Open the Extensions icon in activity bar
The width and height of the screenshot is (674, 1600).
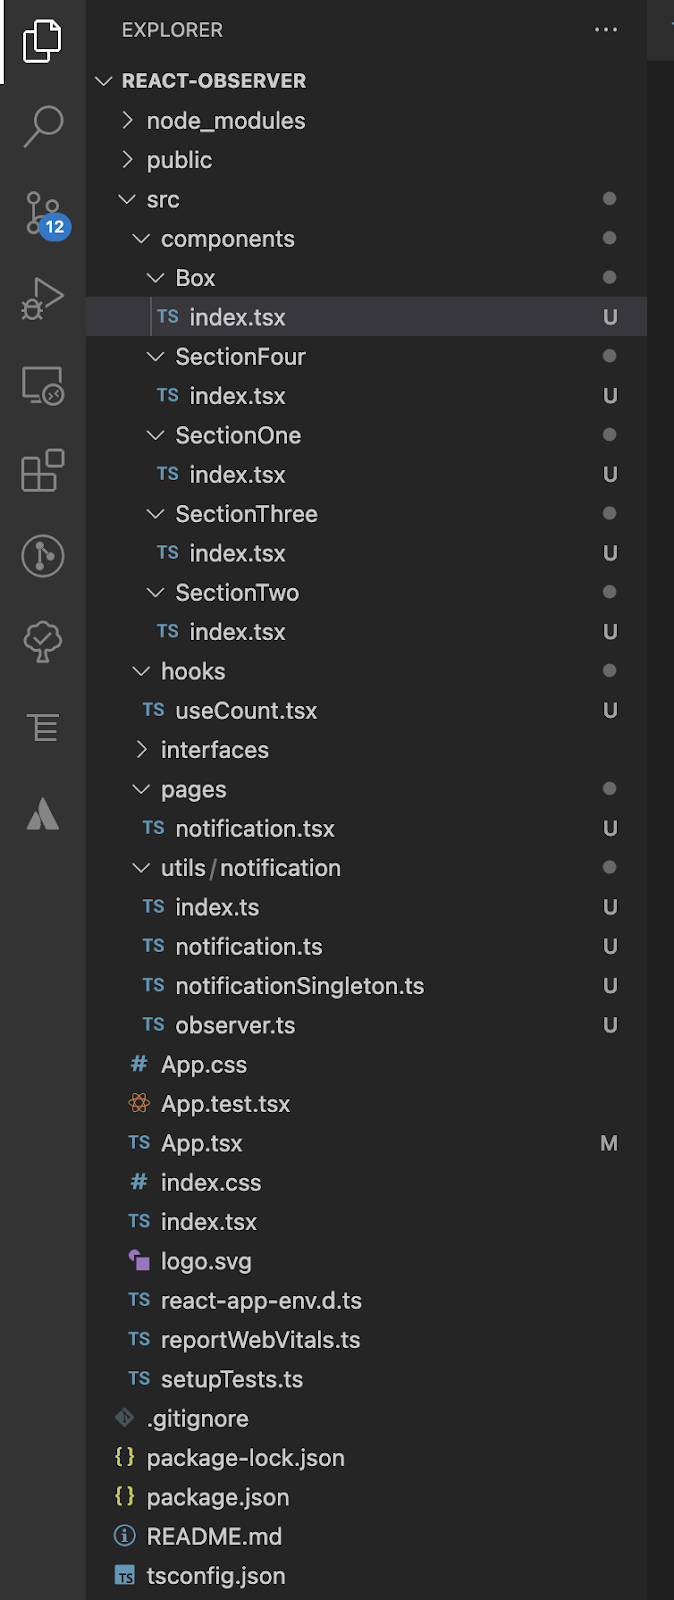[x=42, y=471]
